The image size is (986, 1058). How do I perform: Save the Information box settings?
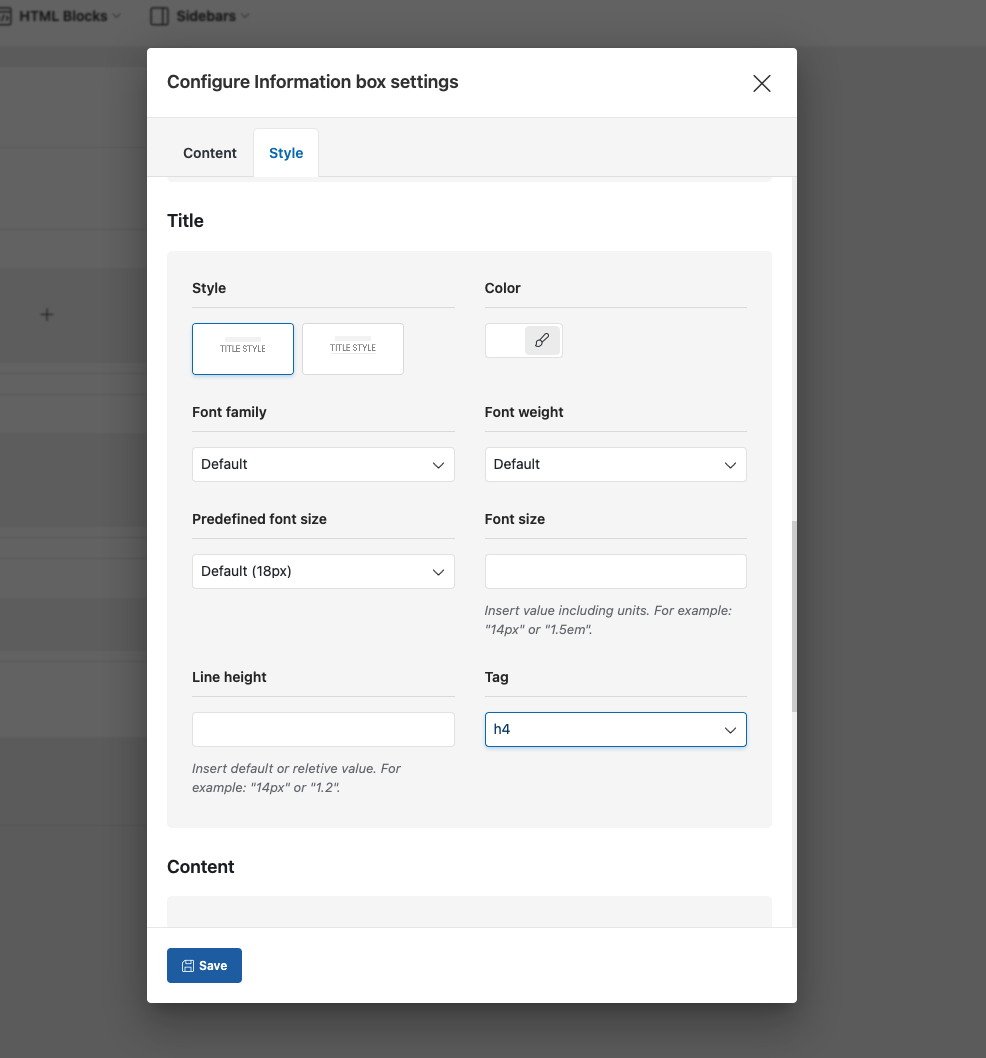pos(204,966)
